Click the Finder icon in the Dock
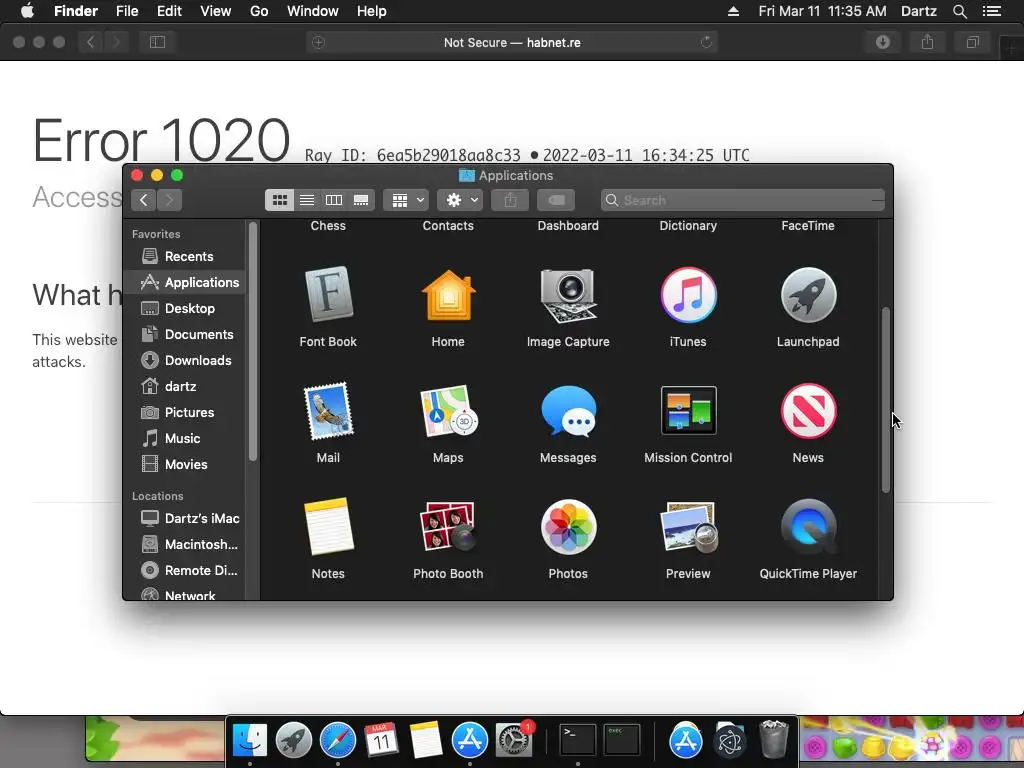Viewport: 1024px width, 768px height. [x=250, y=740]
